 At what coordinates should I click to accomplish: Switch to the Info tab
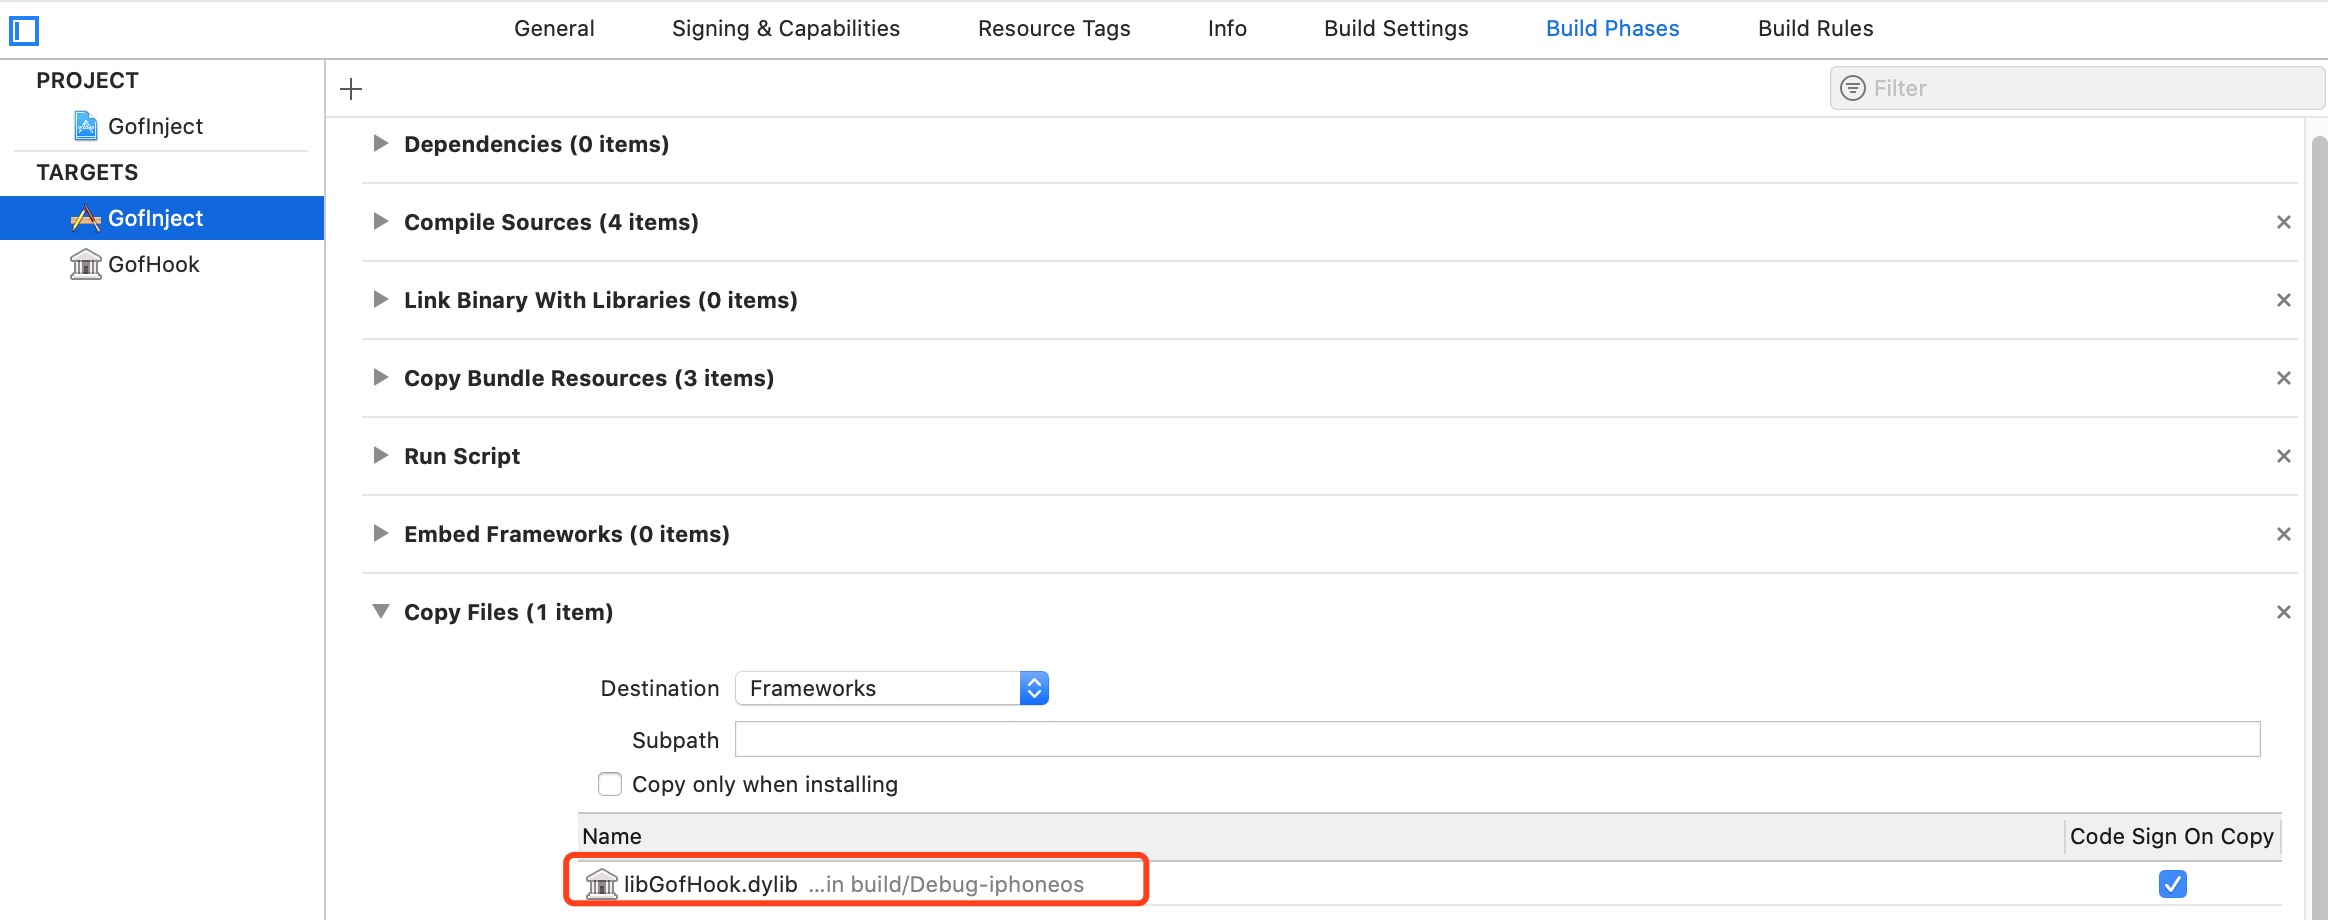coord(1227,29)
